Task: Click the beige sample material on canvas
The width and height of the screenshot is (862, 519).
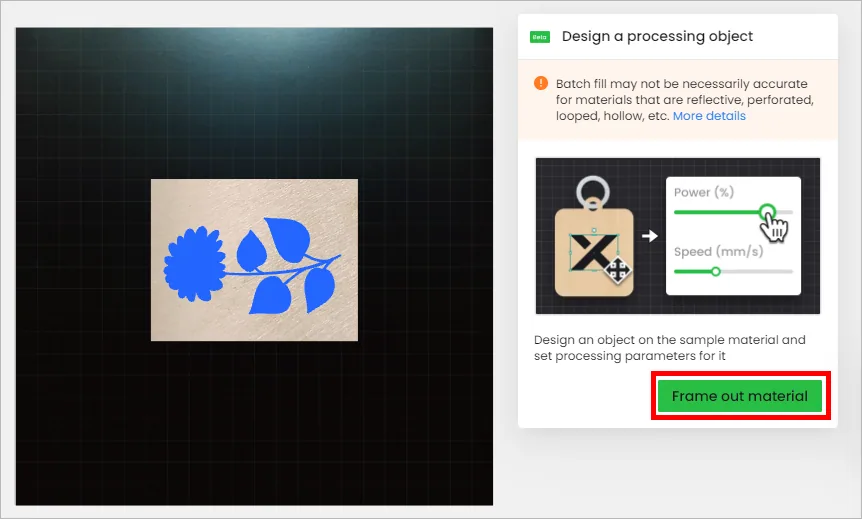Action: coord(255,260)
